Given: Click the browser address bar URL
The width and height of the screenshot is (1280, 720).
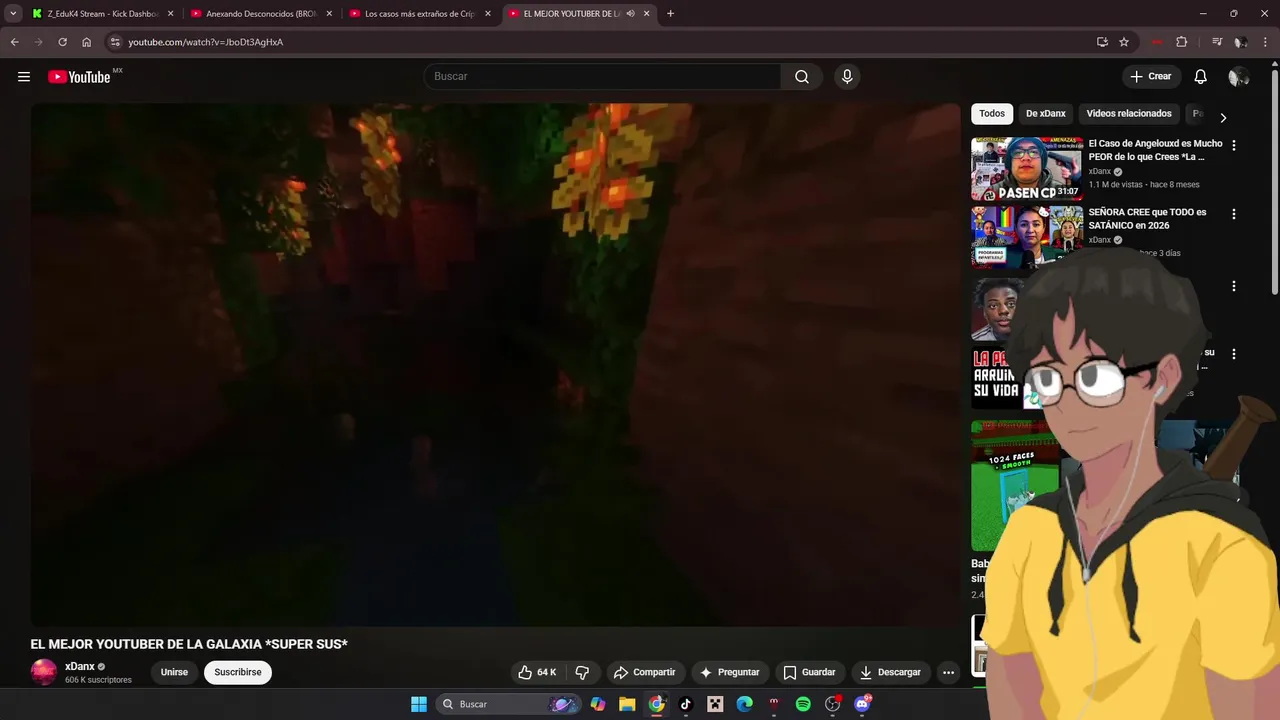Looking at the screenshot, I should pyautogui.click(x=205, y=42).
